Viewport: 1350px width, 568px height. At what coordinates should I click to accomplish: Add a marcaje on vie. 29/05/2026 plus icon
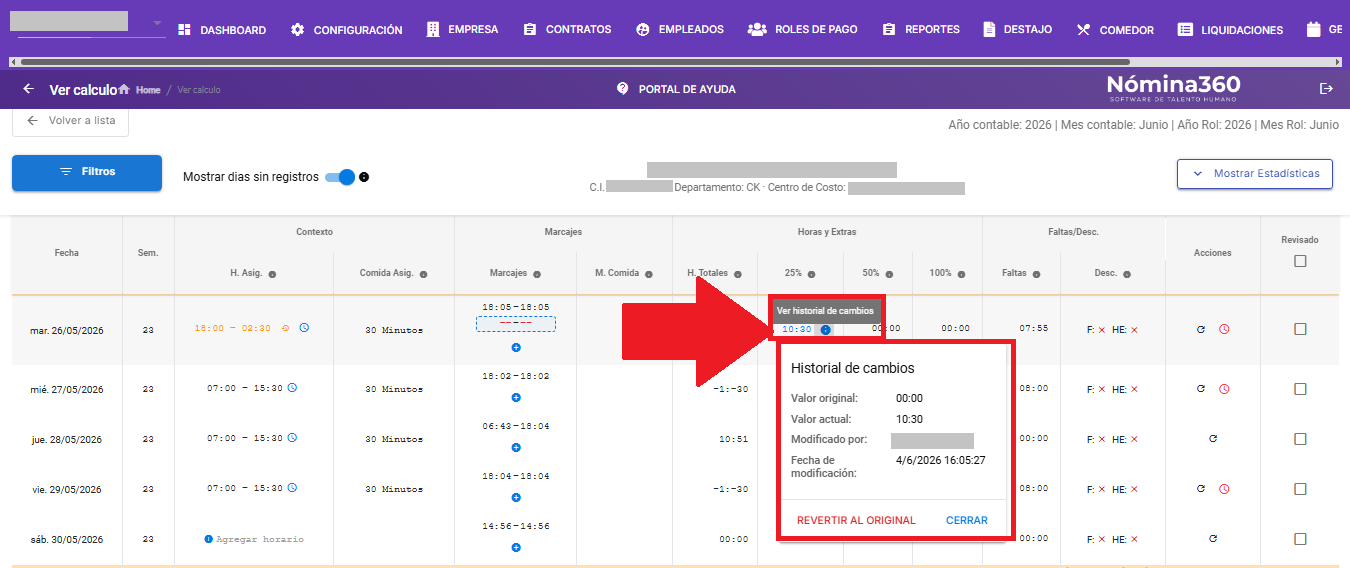[516, 497]
